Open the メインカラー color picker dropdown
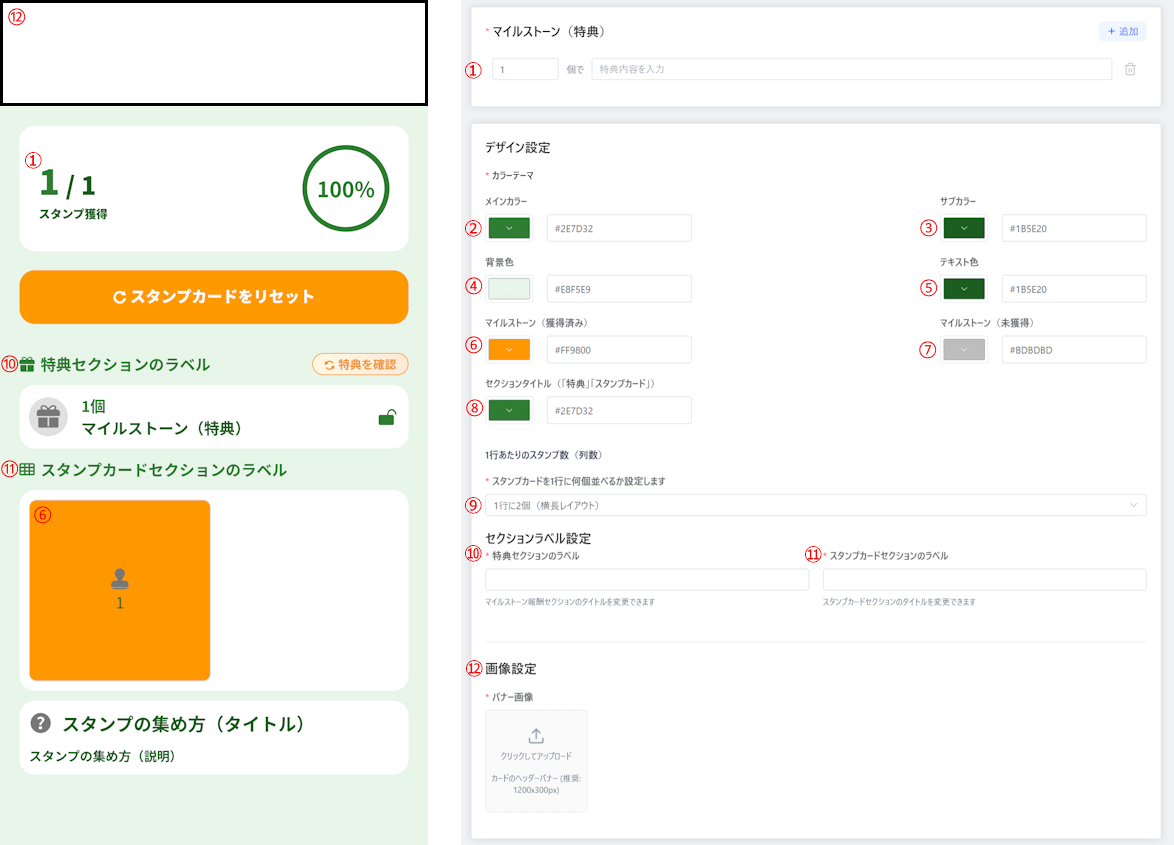 tap(510, 228)
